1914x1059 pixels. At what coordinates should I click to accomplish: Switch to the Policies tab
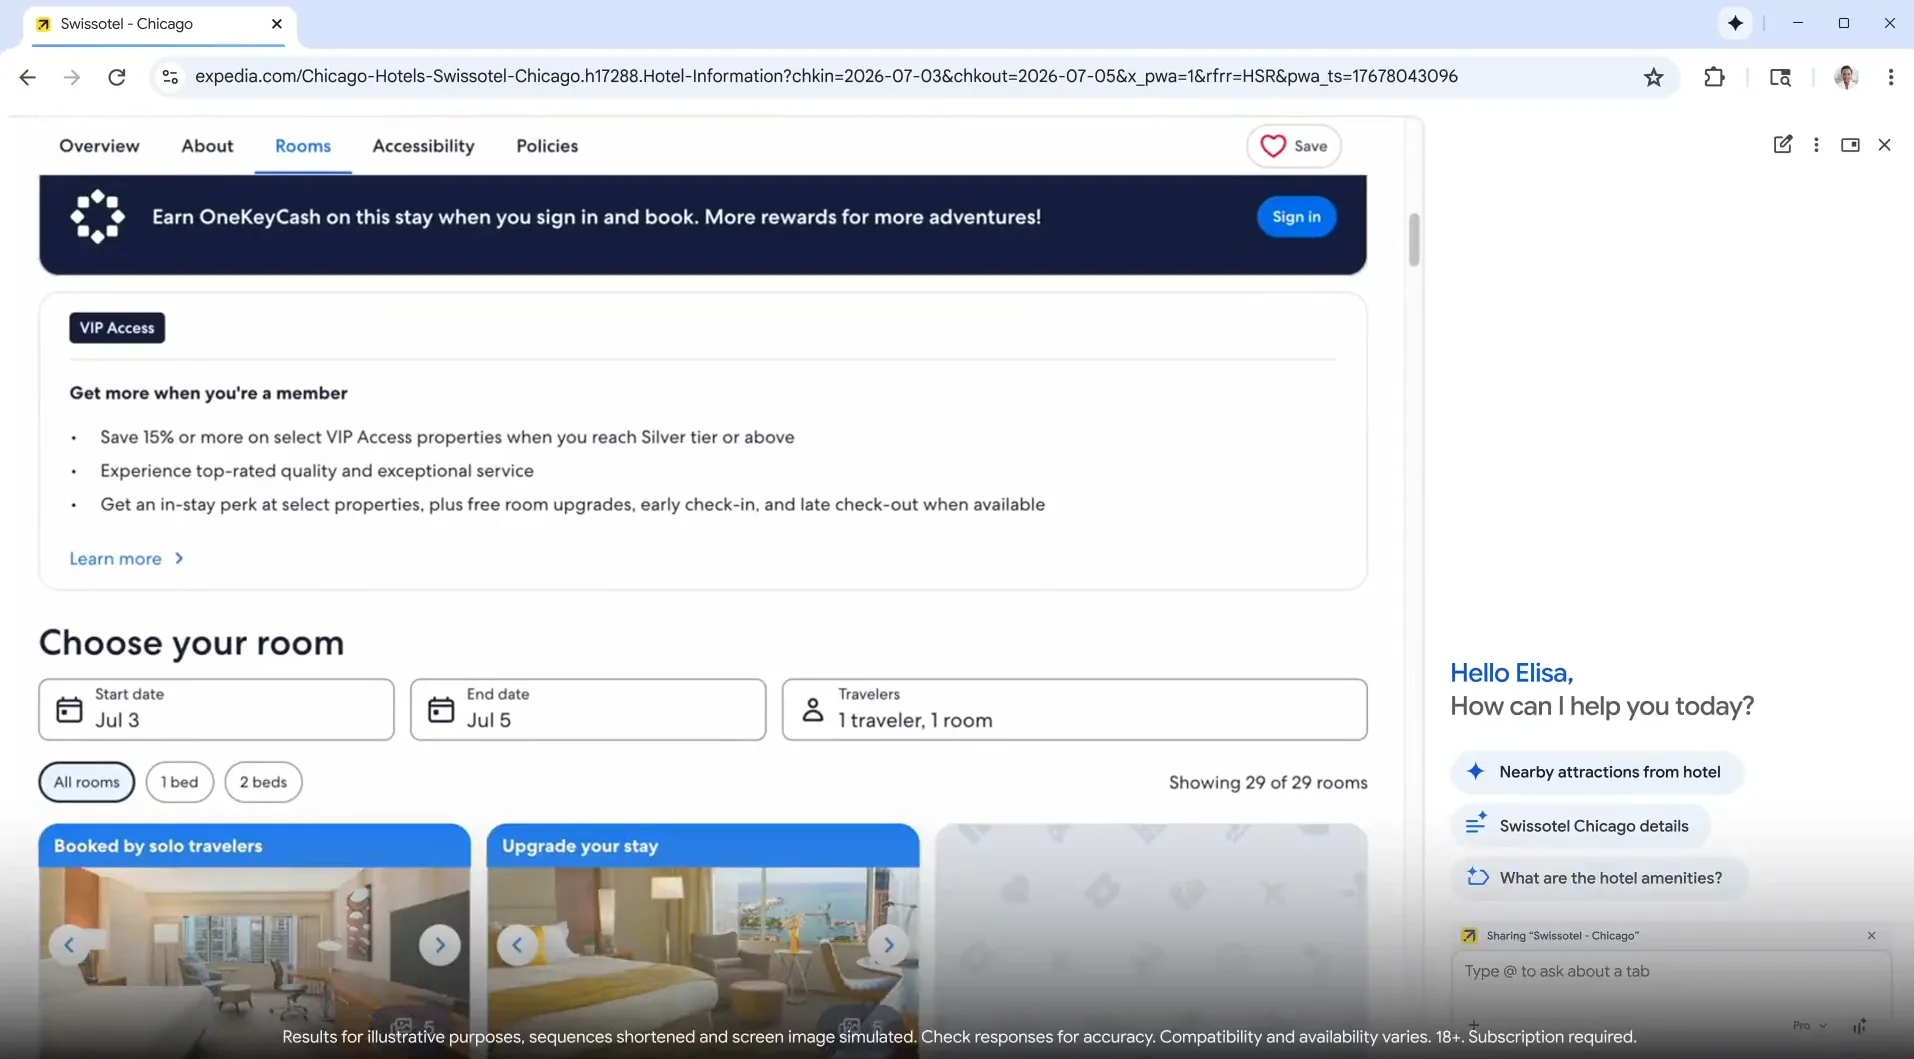tap(547, 146)
